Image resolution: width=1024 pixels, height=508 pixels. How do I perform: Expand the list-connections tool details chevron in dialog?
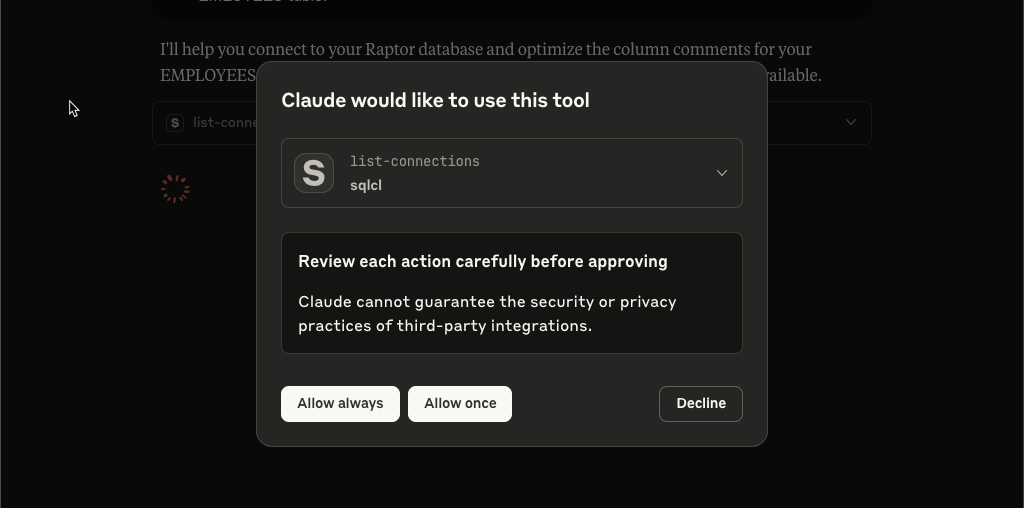722,173
